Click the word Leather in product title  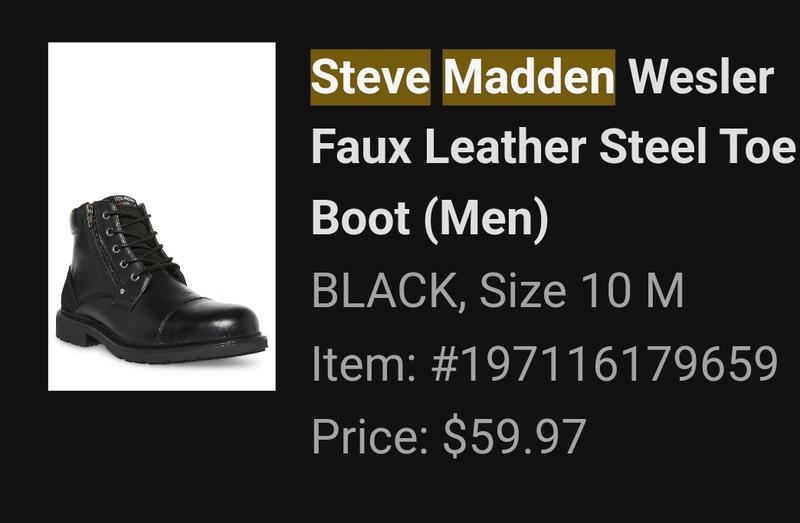[505, 146]
